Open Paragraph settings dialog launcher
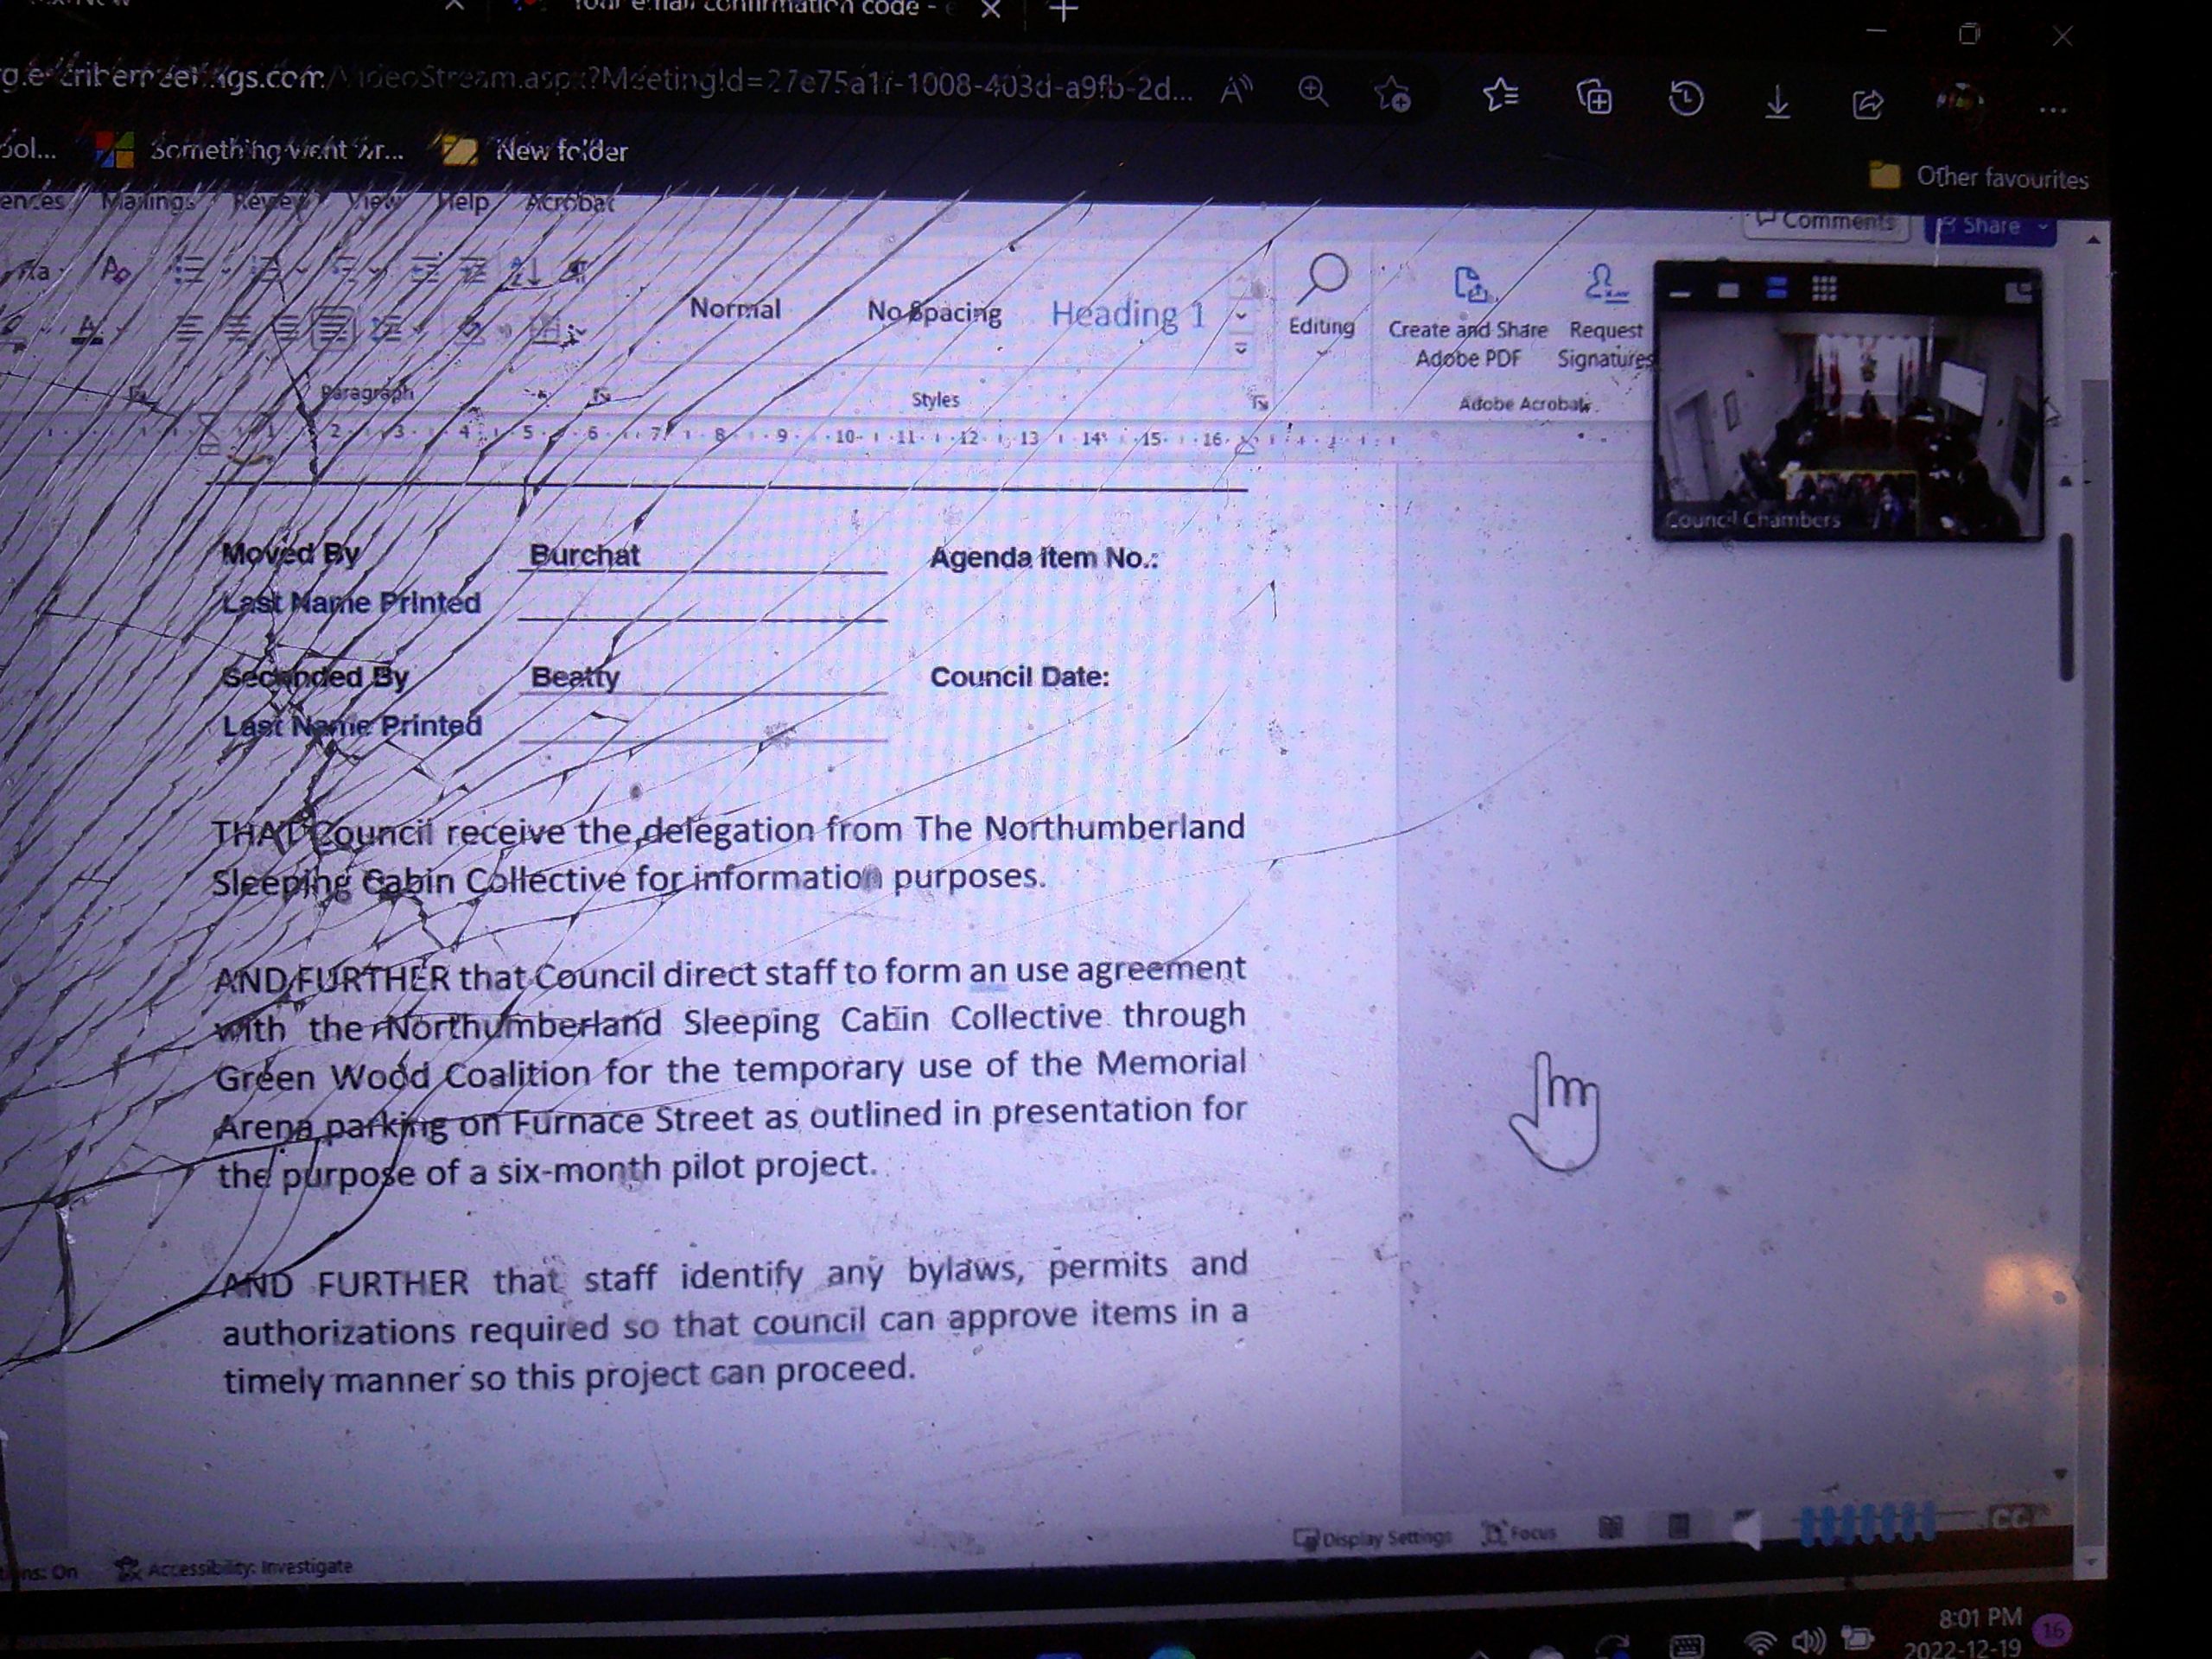This screenshot has height=1659, width=2212. (x=601, y=396)
